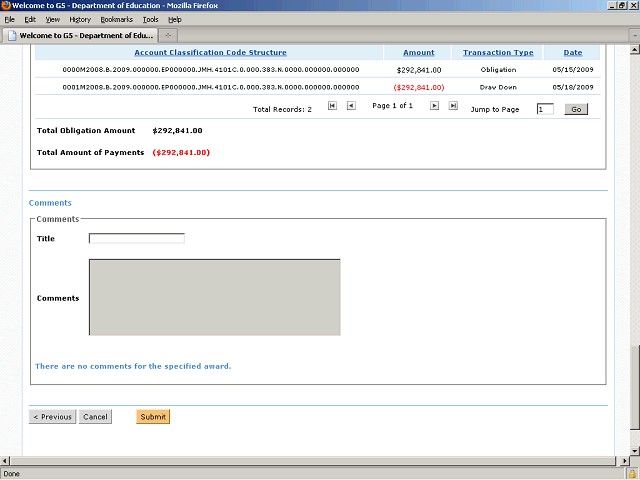640x480 pixels.
Task: Go to the first page of records
Action: coord(332,106)
